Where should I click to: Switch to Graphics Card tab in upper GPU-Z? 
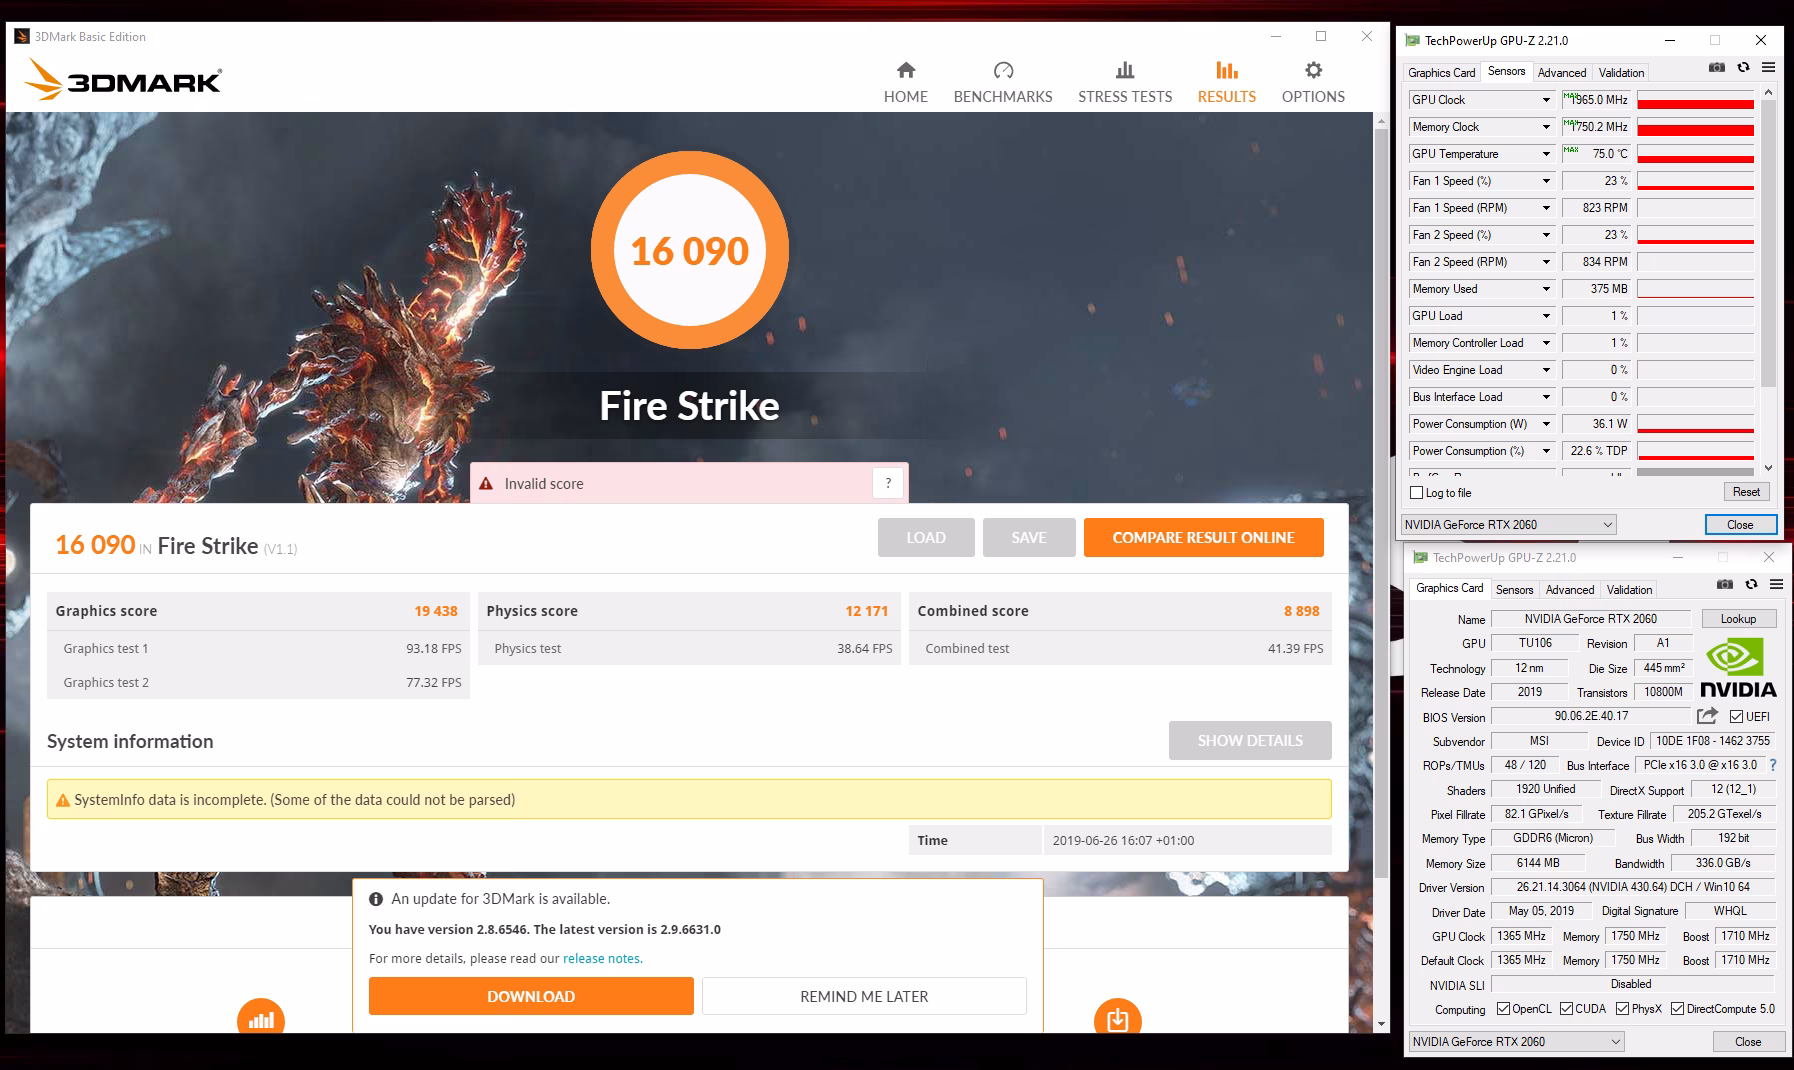pyautogui.click(x=1441, y=72)
